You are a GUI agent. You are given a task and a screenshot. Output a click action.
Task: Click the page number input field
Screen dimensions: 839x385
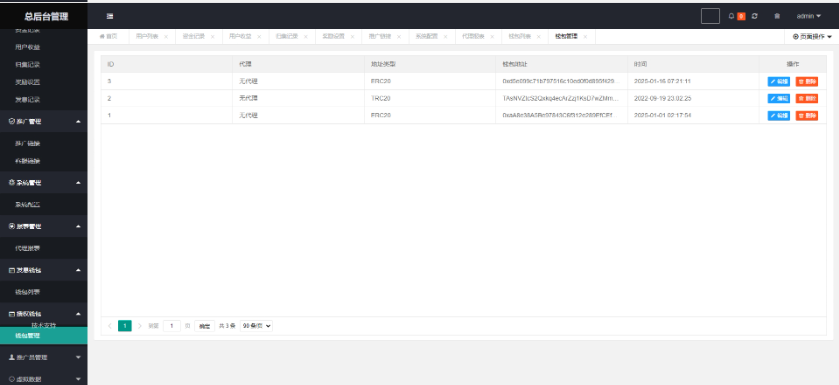pos(172,326)
